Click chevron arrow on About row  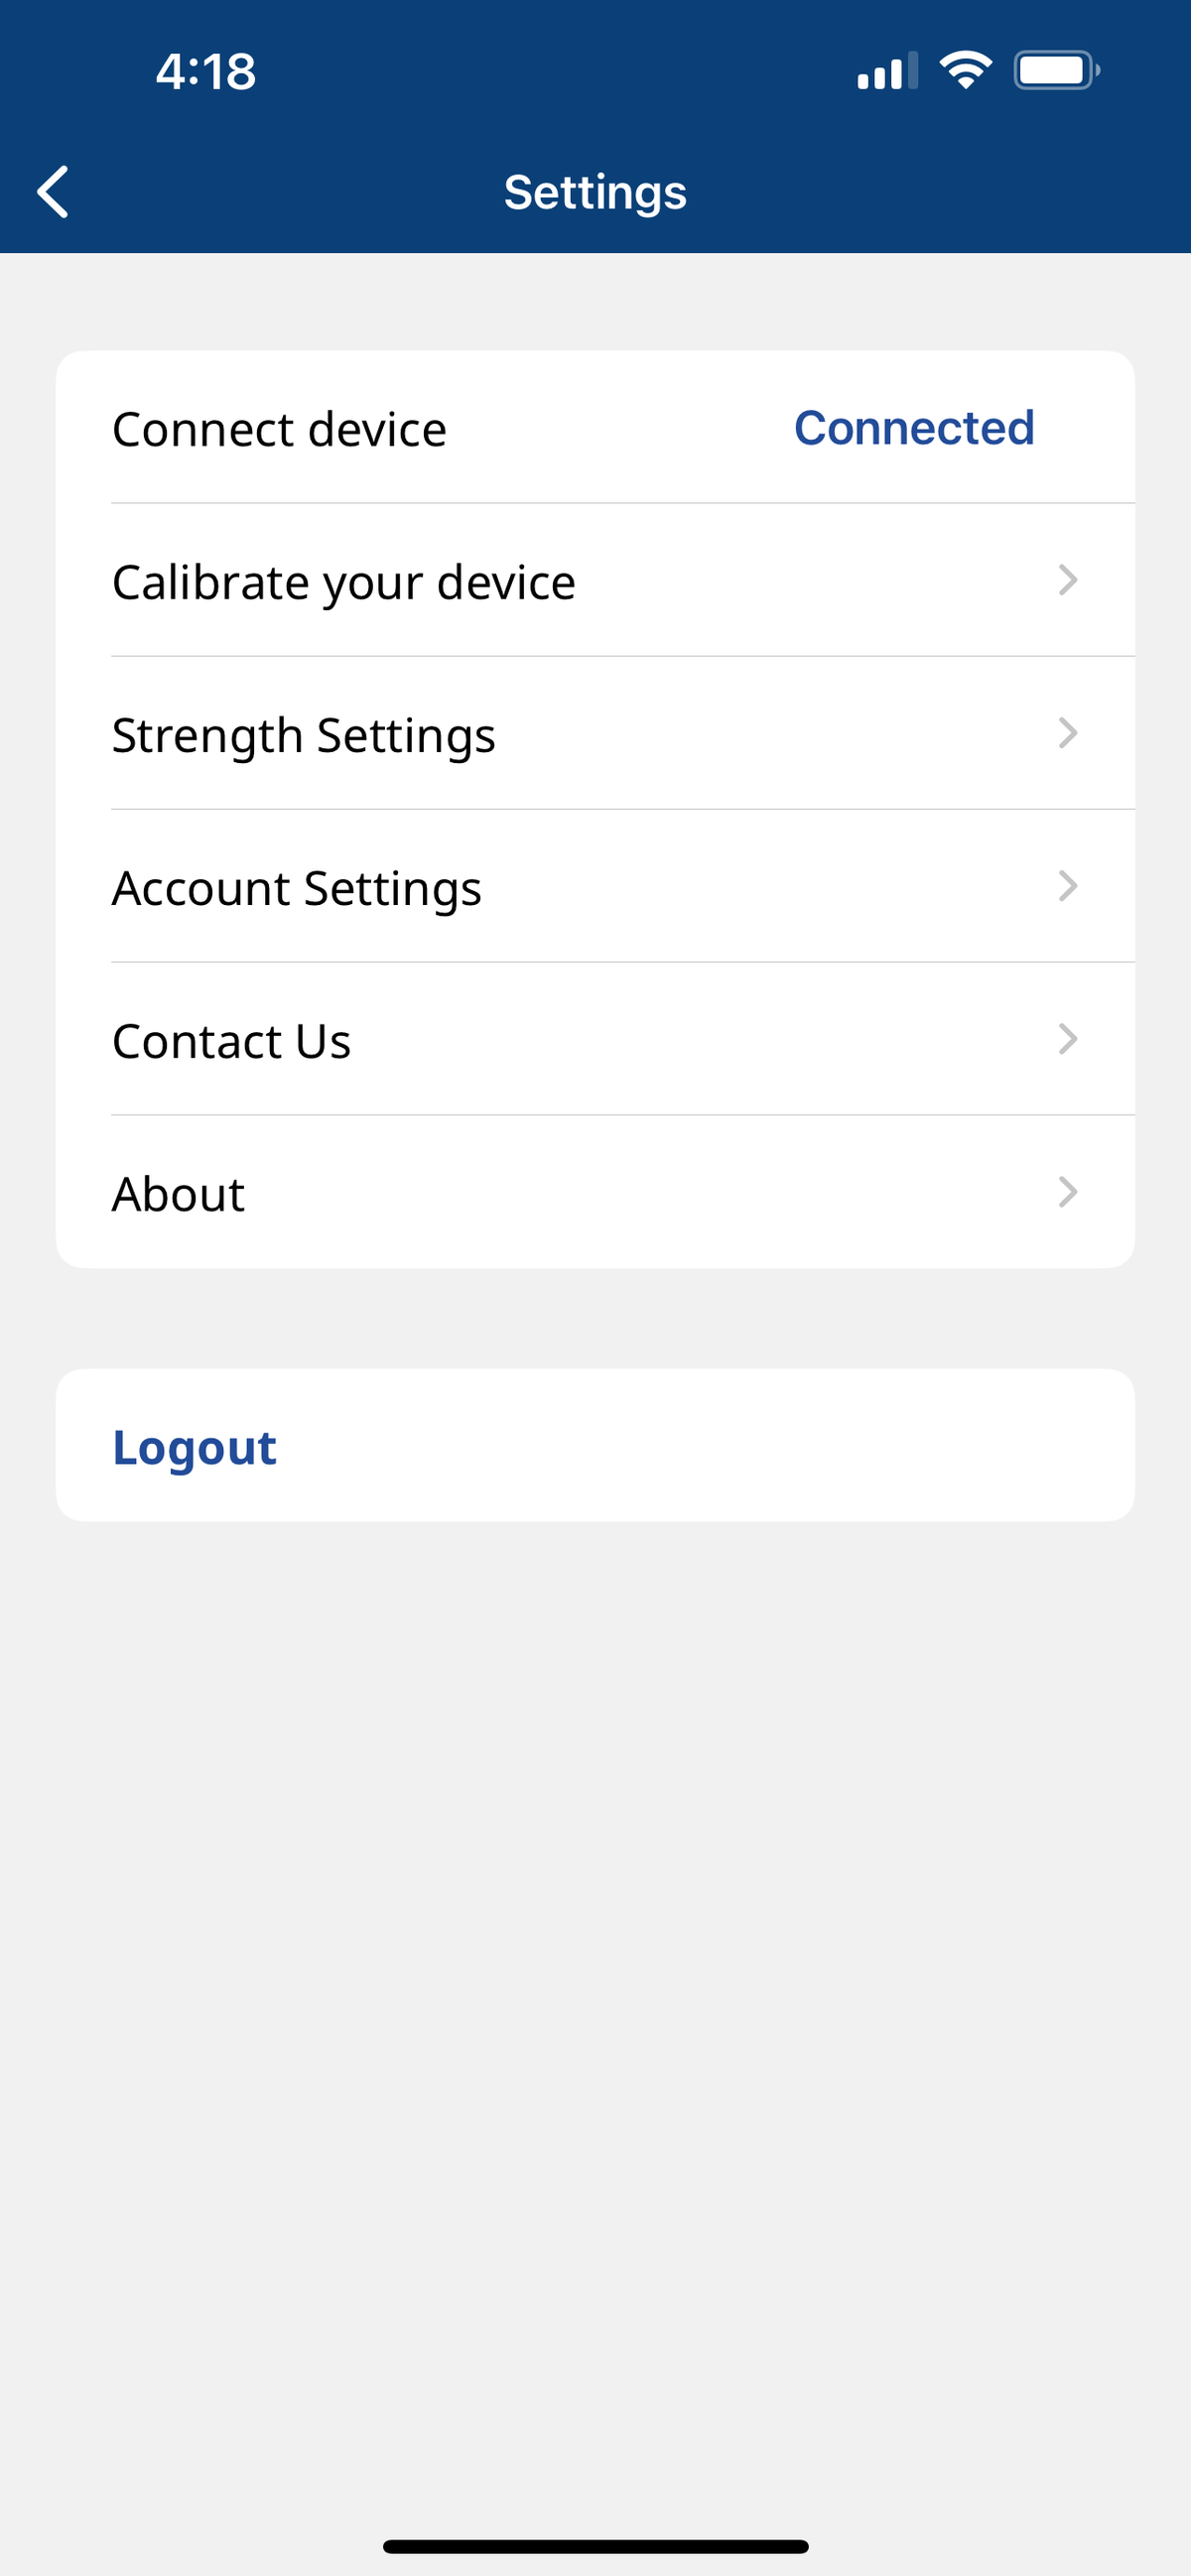[1067, 1192]
